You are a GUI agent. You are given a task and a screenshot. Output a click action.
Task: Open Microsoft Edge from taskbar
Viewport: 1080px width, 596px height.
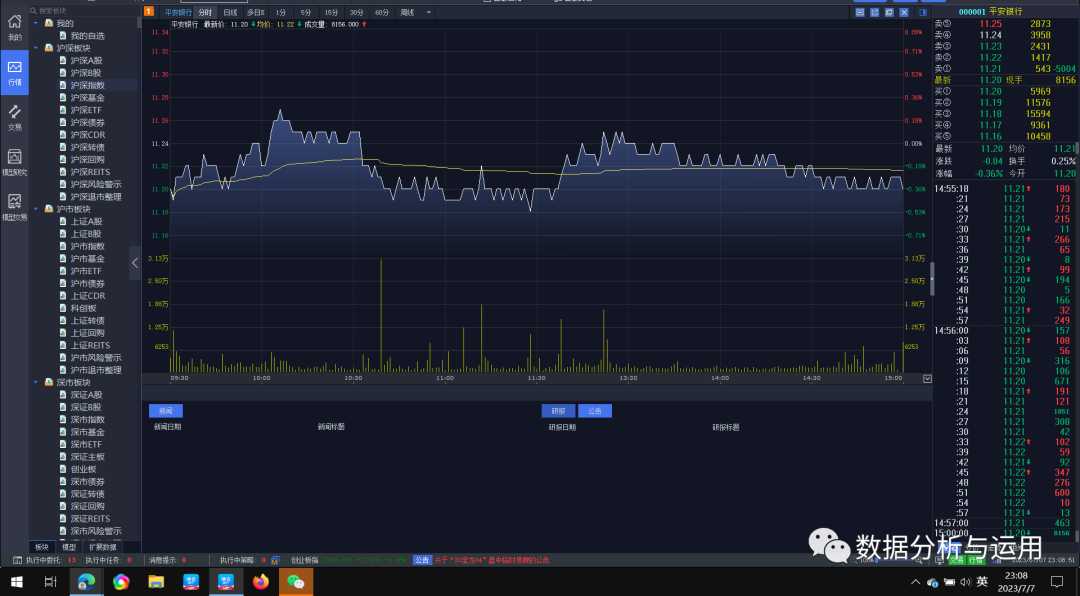click(x=86, y=582)
